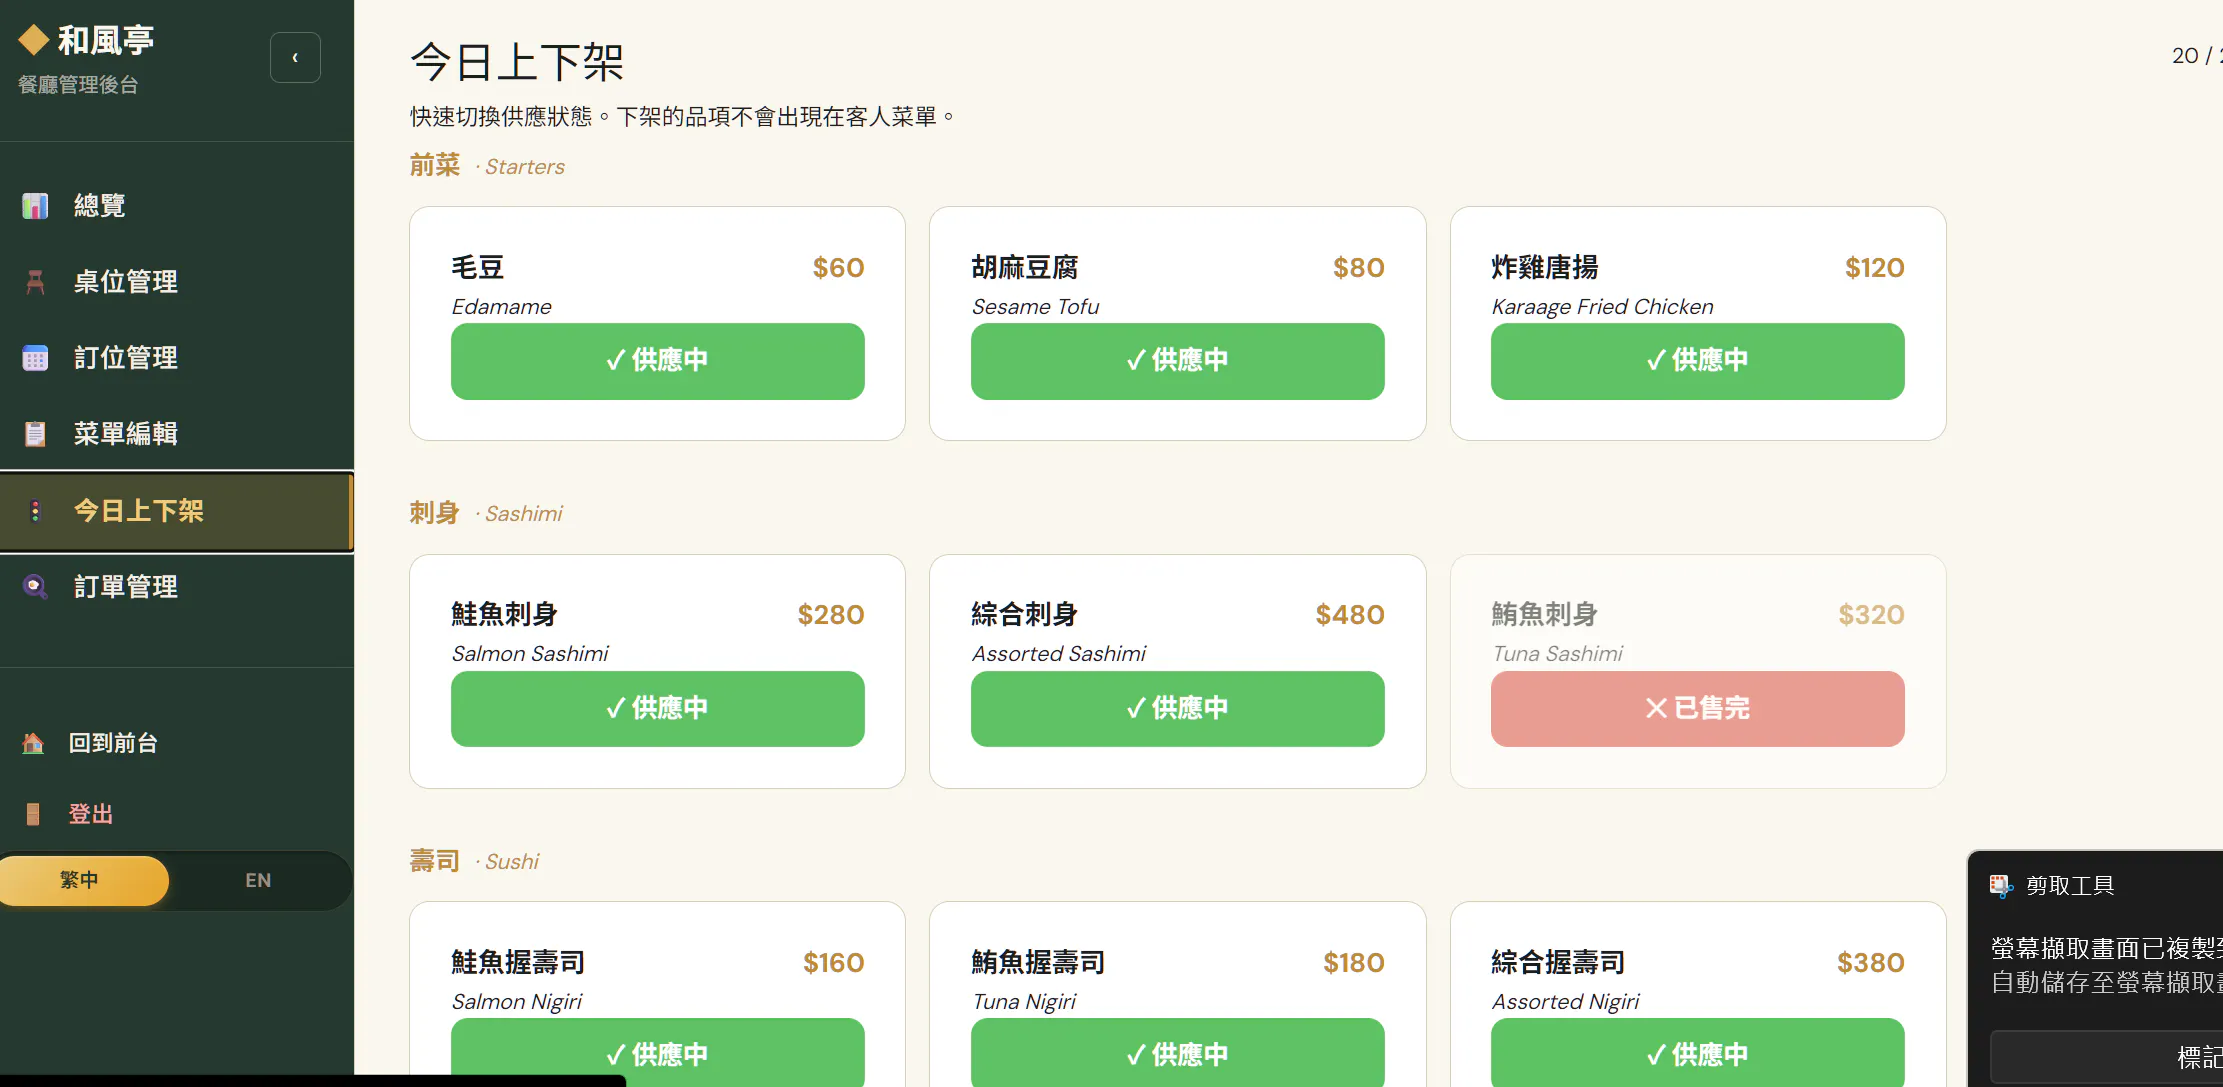Click the 訂單管理 magnifier icon
This screenshot has height=1087, width=2223.
[x=35, y=587]
